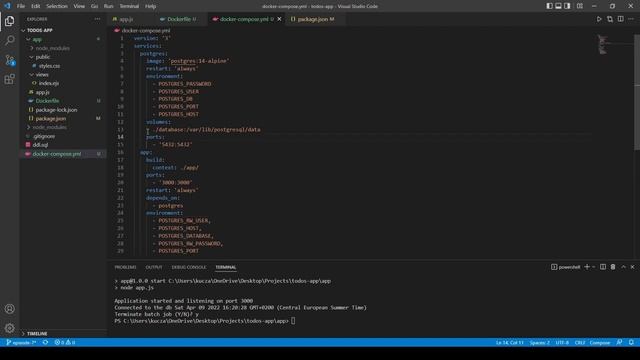The image size is (640, 360).
Task: Toggle Primary Side Bar visibility
Action: pos(549,6)
